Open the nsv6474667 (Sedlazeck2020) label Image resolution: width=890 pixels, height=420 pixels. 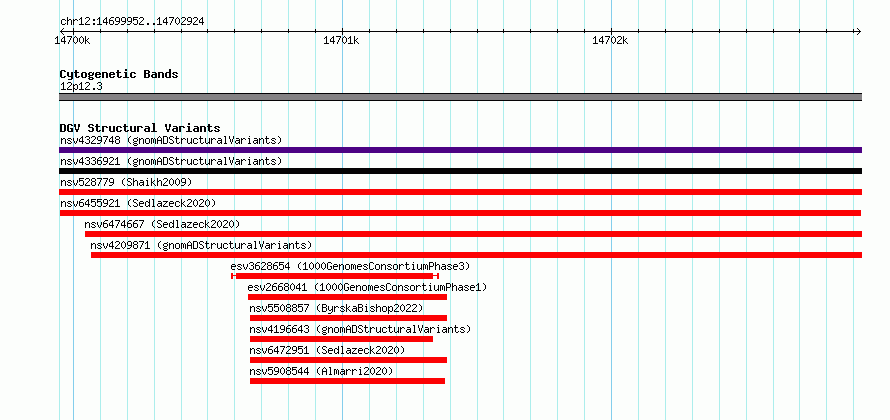[x=162, y=224]
